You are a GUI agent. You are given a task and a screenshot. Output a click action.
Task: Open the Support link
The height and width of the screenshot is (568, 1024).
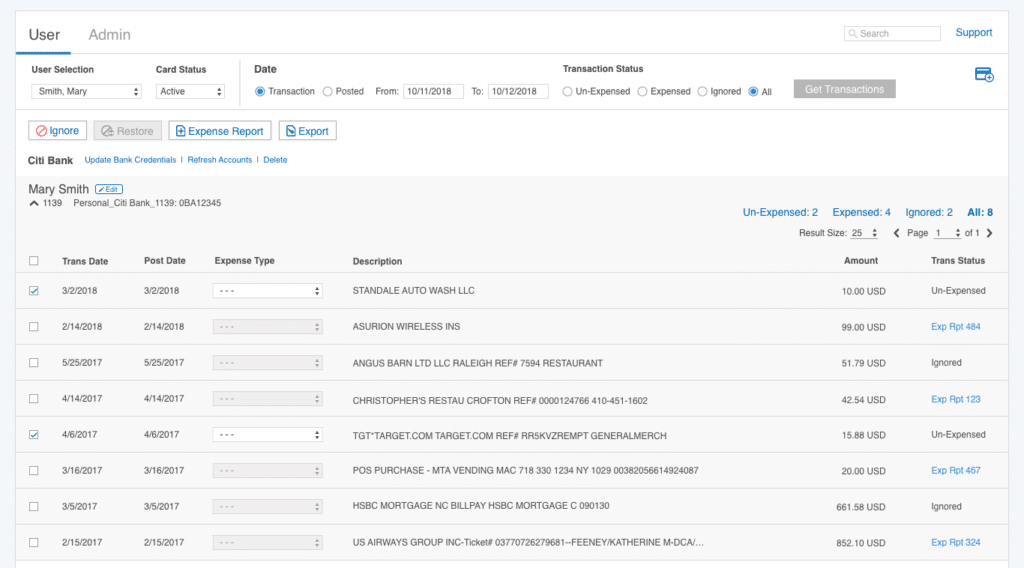974,33
